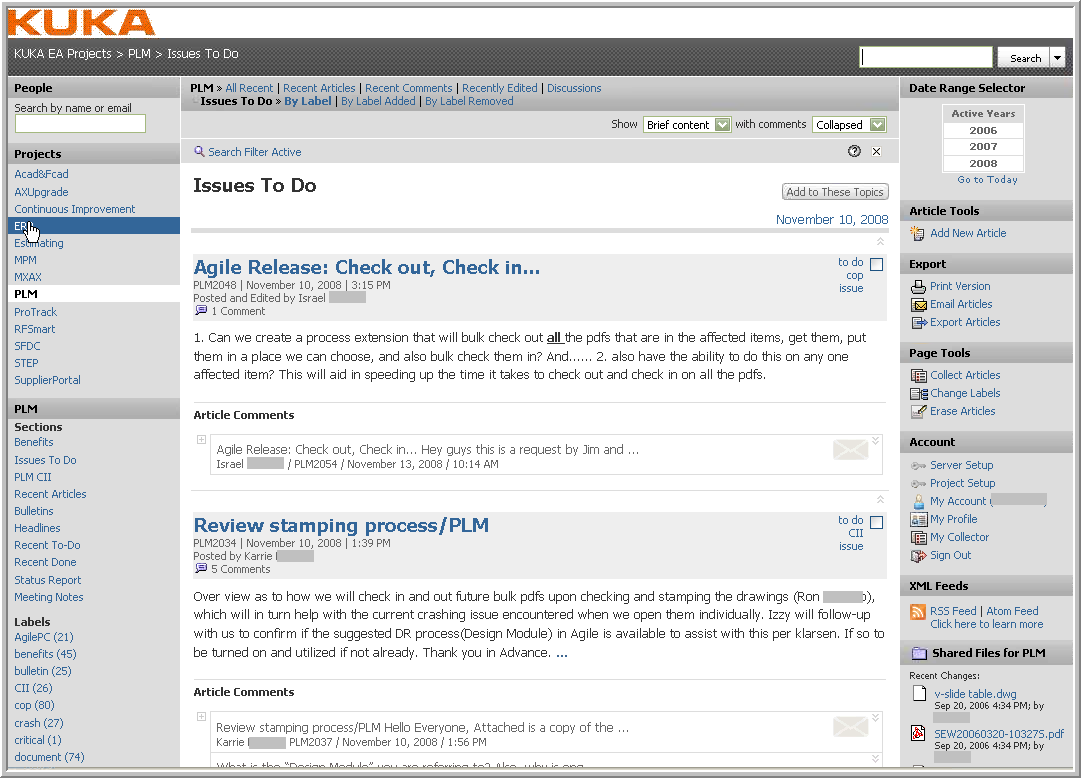Image resolution: width=1081 pixels, height=778 pixels.
Task: Tick the Review stamping process article checkbox
Action: [876, 523]
